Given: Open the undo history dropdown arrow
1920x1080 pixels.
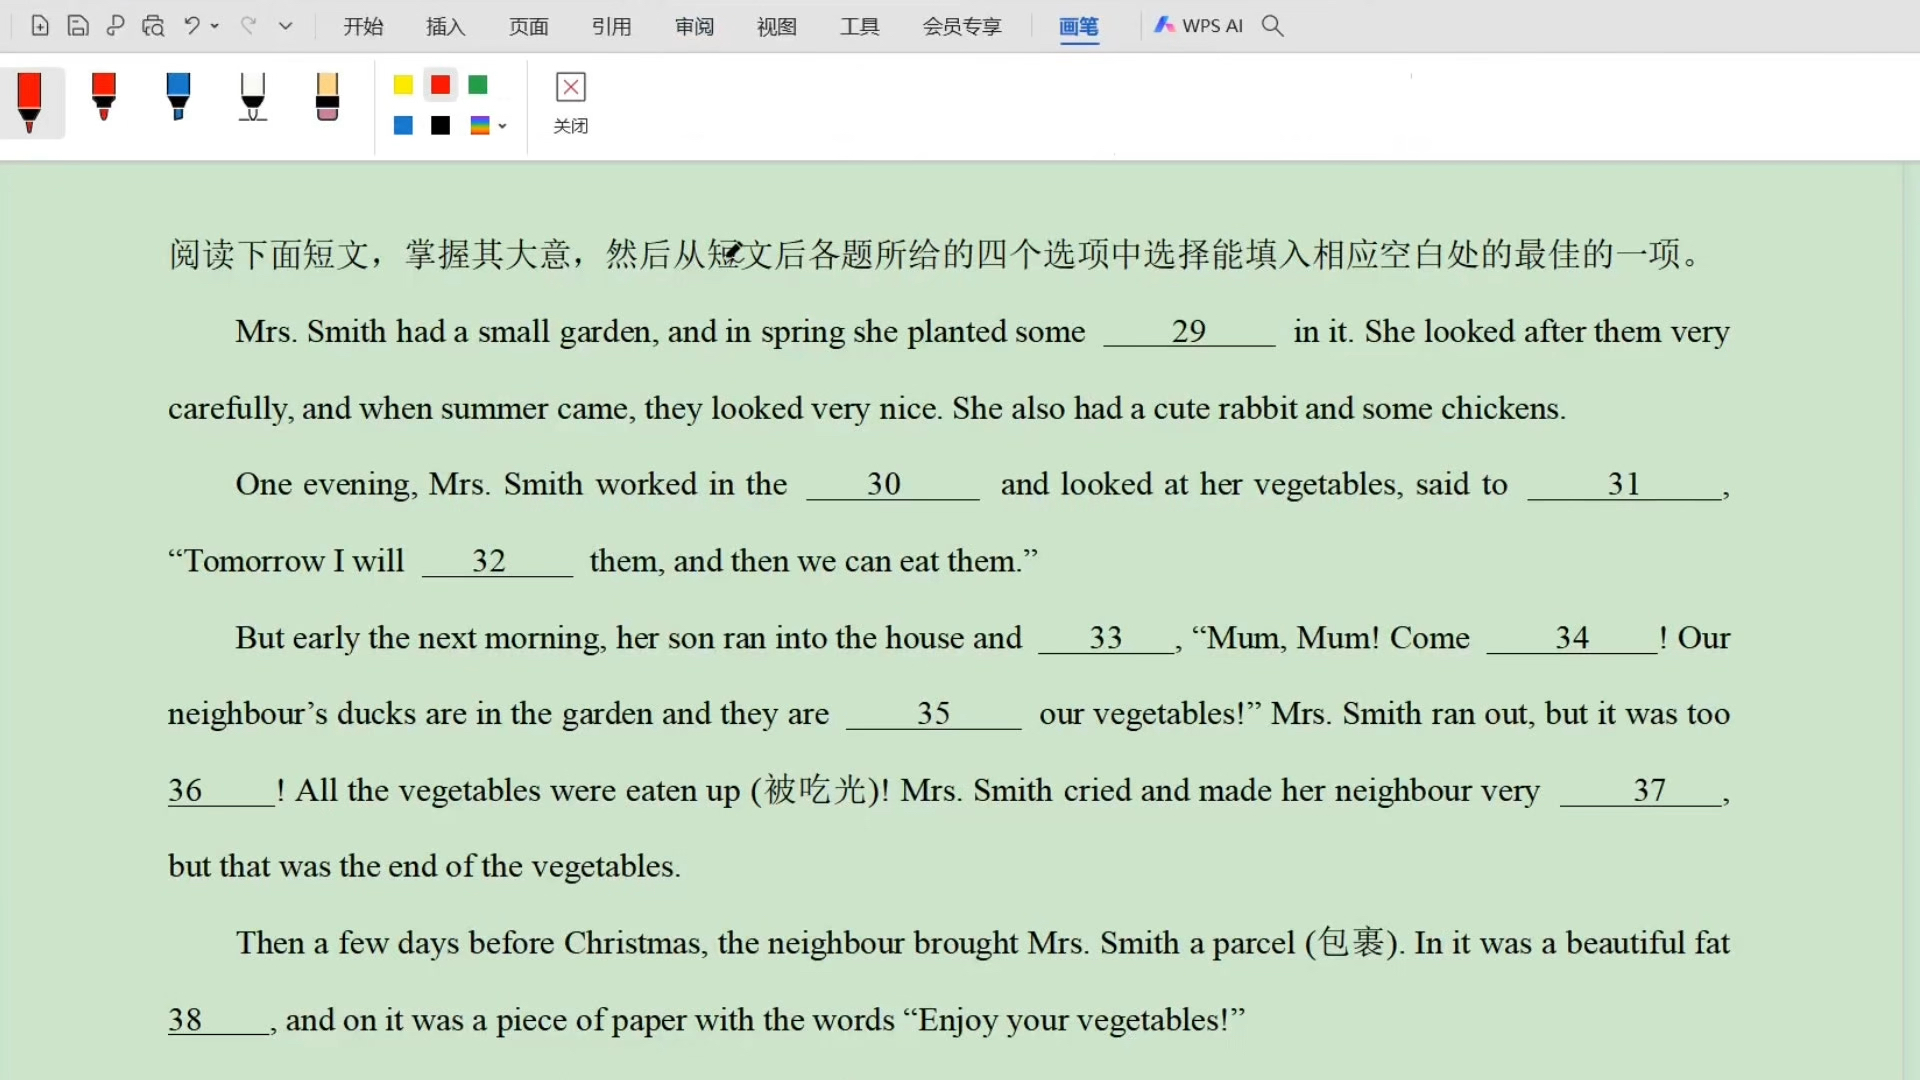Looking at the screenshot, I should point(214,26).
